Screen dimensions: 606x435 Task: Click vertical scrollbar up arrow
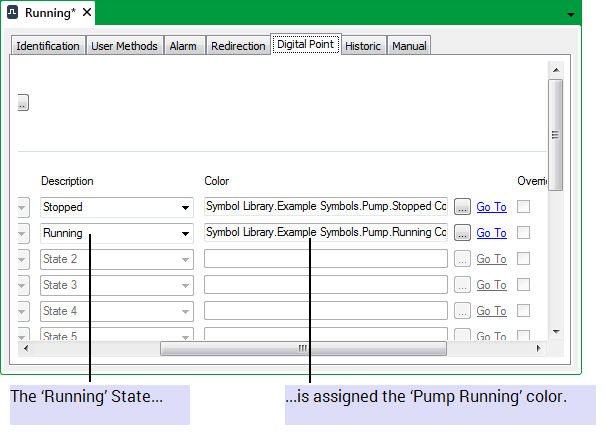(555, 70)
